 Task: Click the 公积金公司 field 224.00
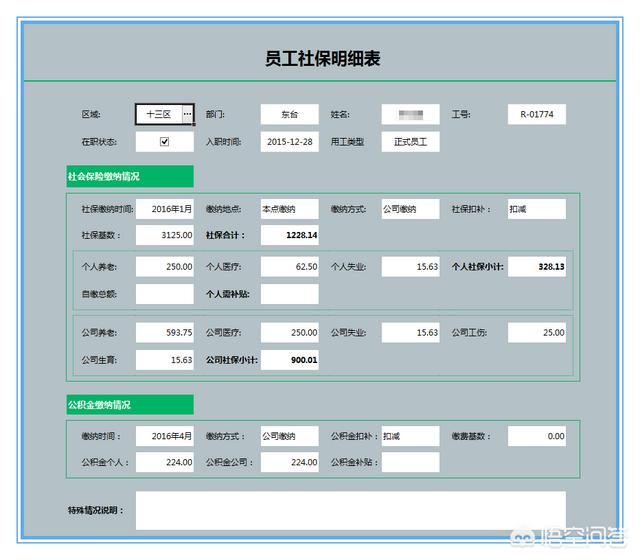coord(290,462)
